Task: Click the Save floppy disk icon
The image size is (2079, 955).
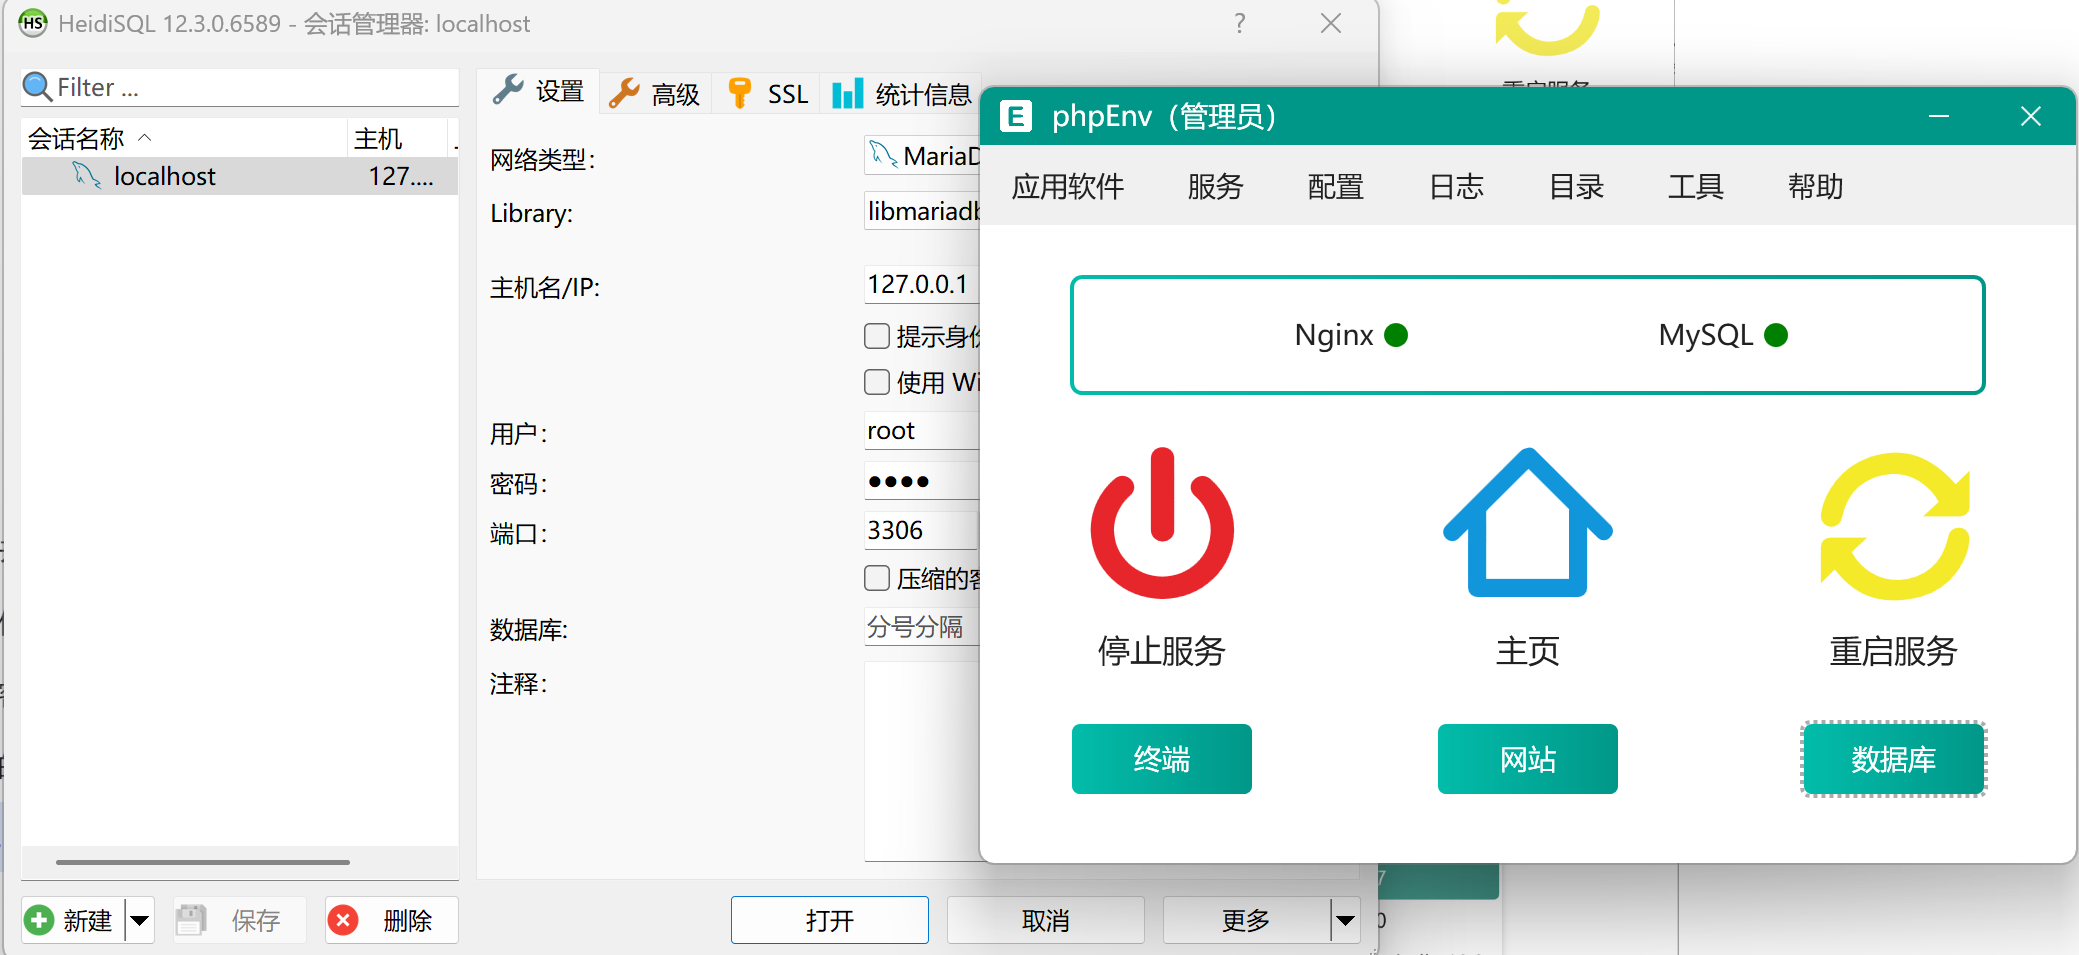Action: 190,920
